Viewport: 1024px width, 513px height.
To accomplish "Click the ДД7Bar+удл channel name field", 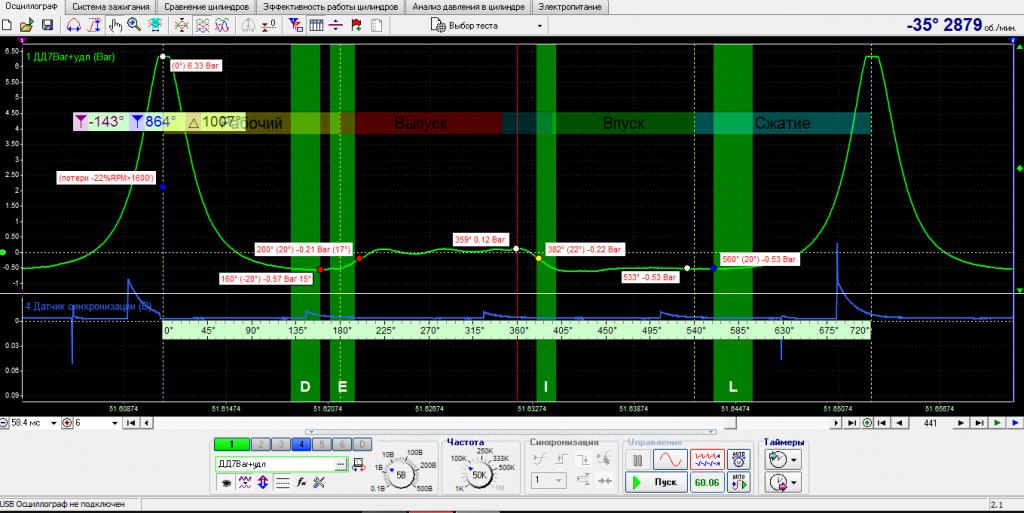I will click(x=275, y=464).
